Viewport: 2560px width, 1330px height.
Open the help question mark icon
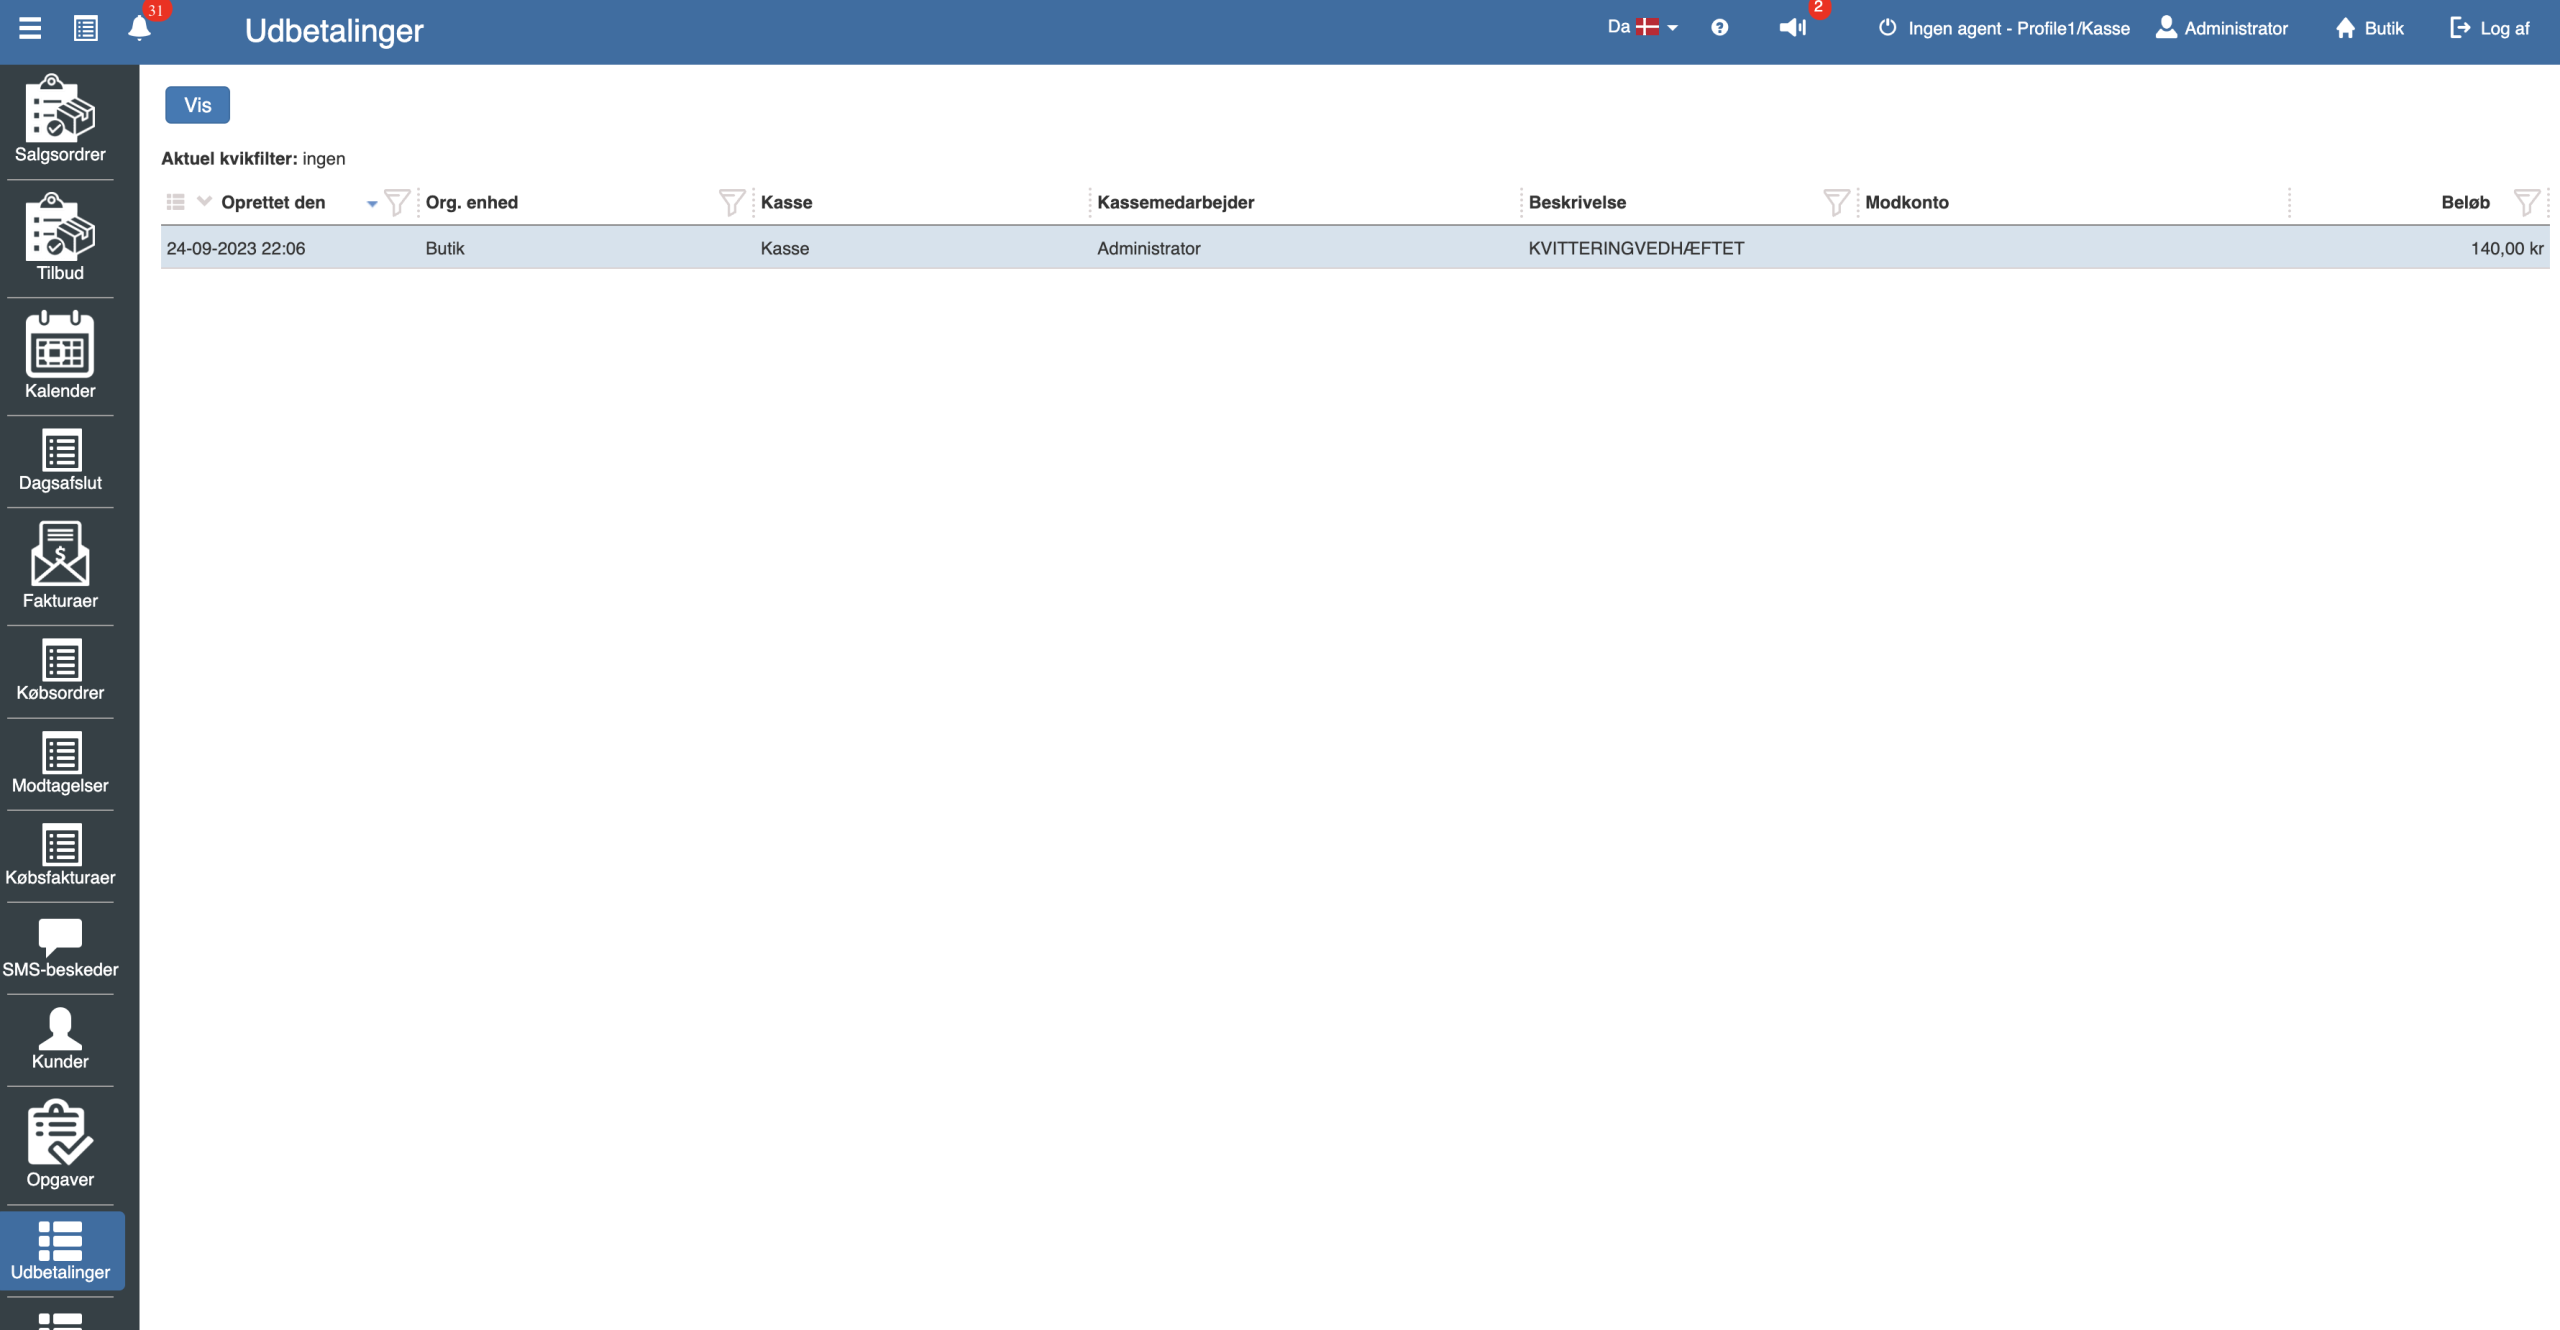pos(1719,28)
